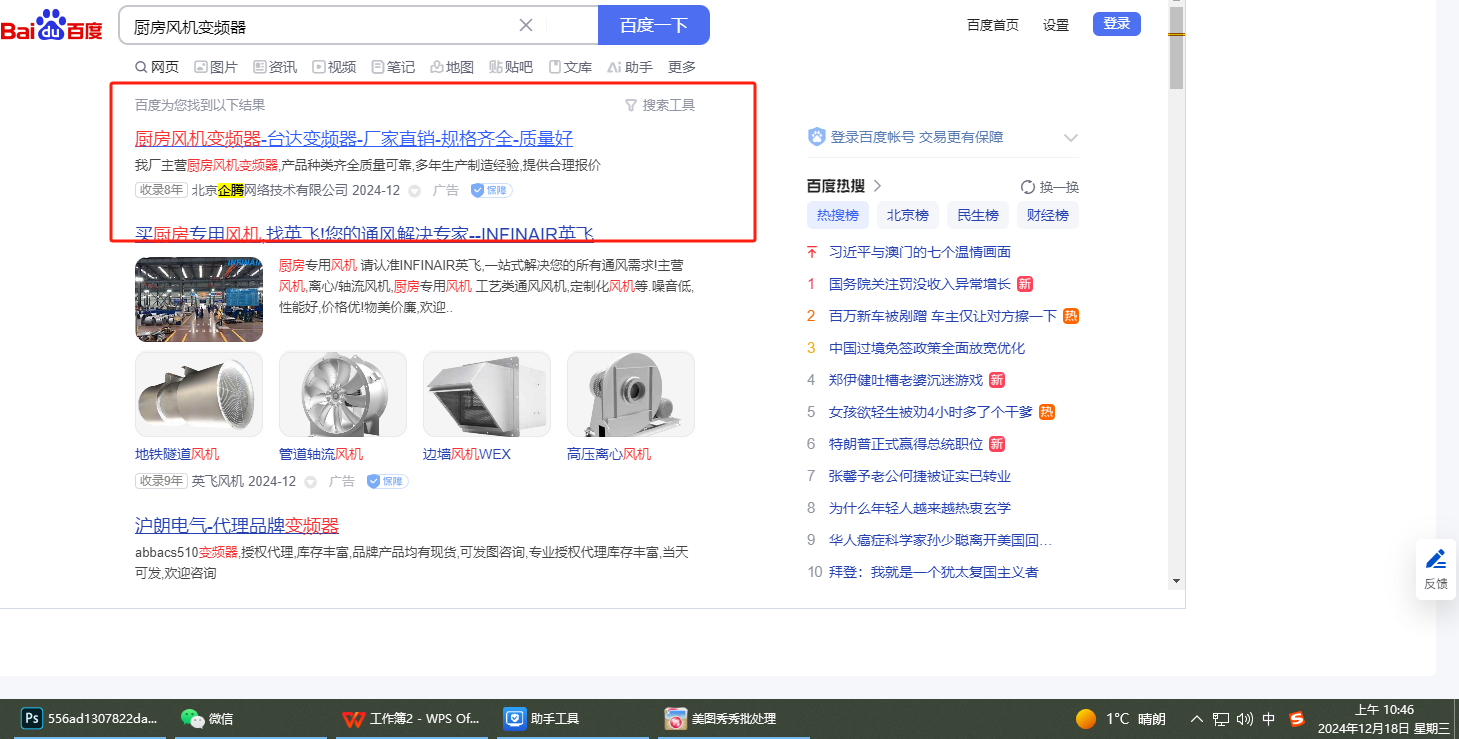The height and width of the screenshot is (739, 1459).
Task: Select the 热搜榜 tab
Action: tap(837, 215)
